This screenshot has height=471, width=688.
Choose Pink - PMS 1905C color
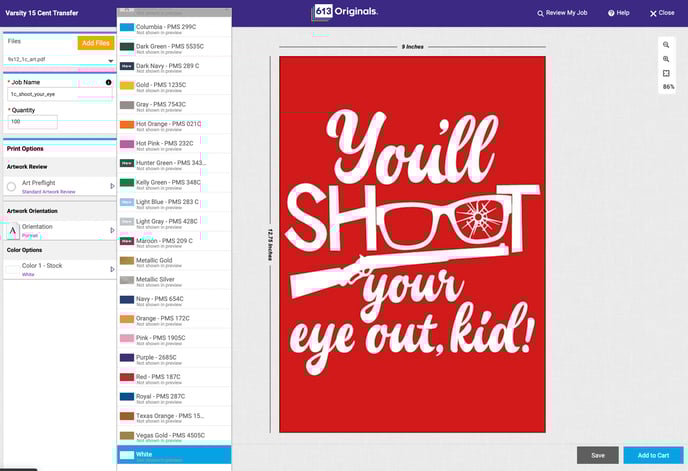click(174, 338)
